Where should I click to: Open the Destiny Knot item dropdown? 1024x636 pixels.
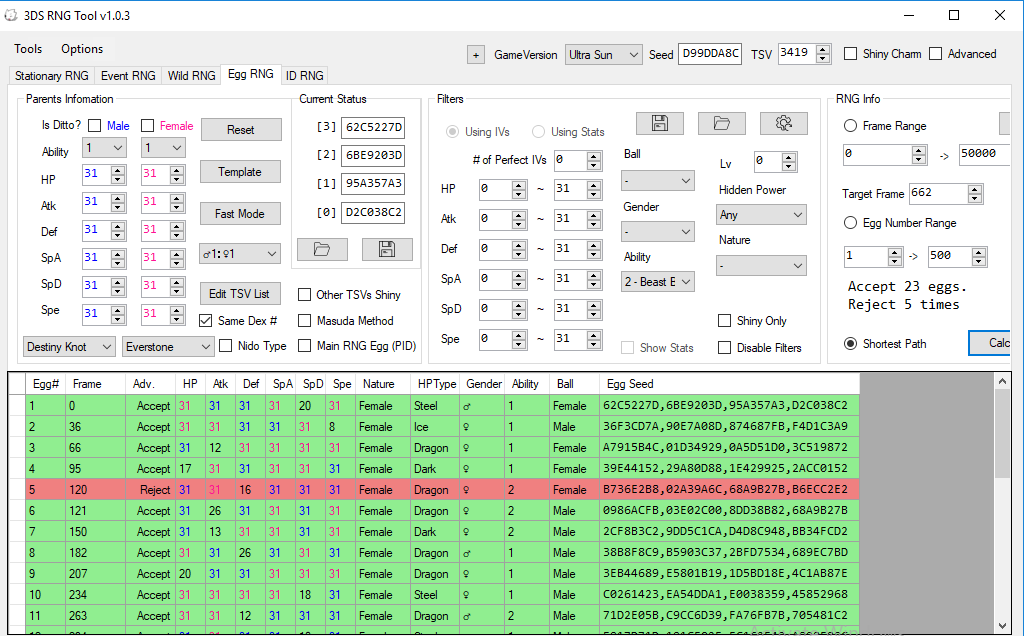[69, 347]
